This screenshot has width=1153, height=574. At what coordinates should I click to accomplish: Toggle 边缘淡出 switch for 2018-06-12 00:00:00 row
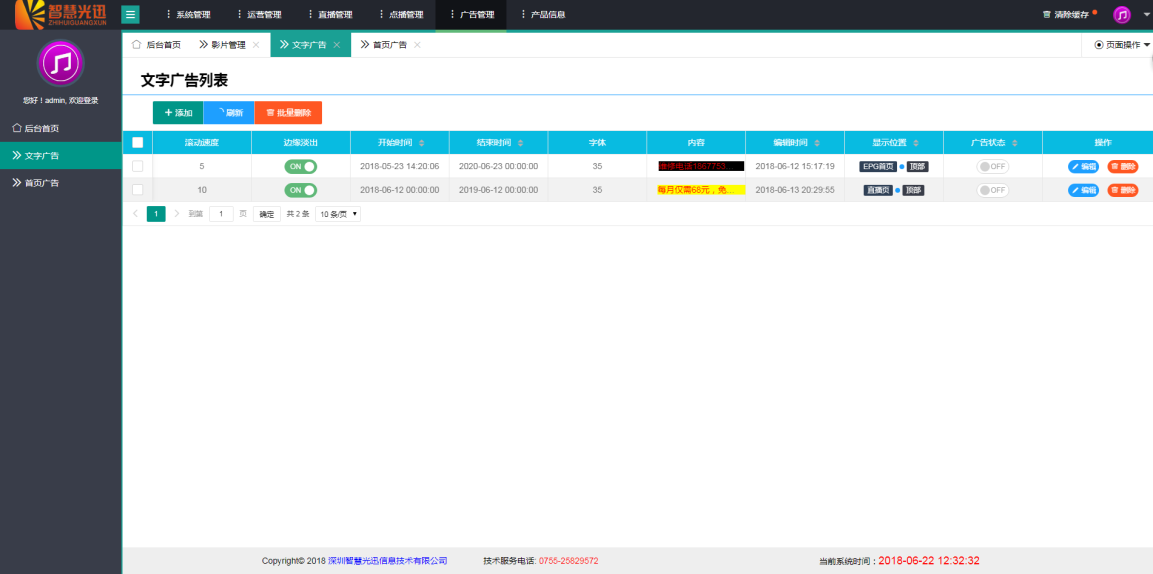[301, 190]
